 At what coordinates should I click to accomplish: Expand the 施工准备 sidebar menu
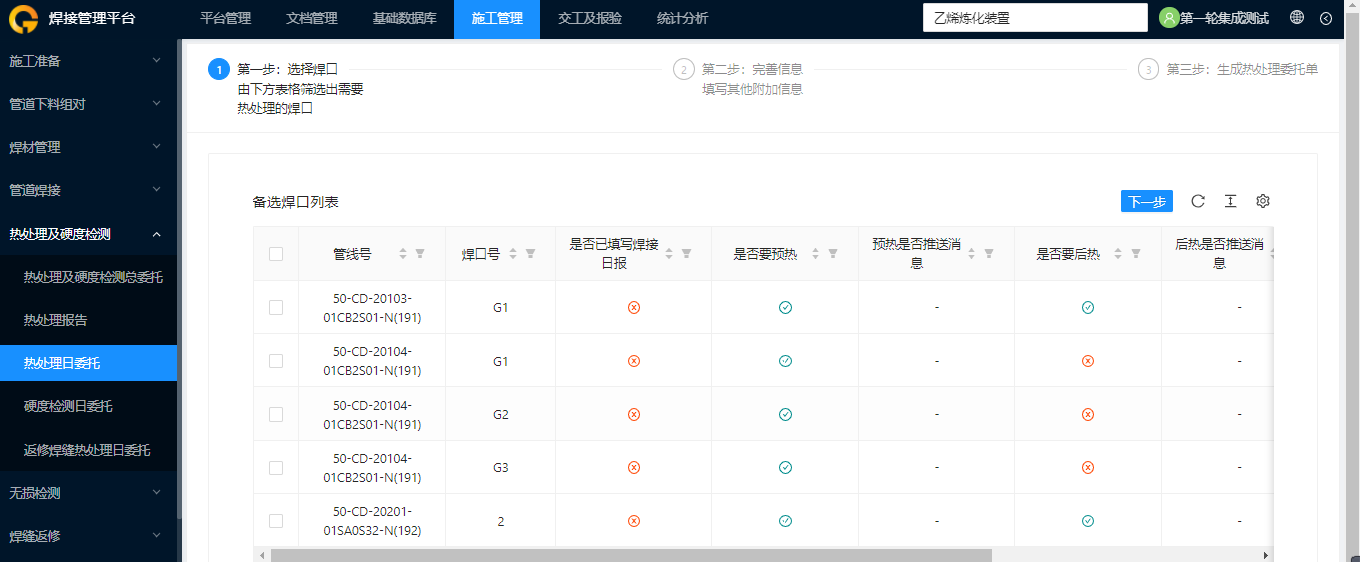pos(88,61)
